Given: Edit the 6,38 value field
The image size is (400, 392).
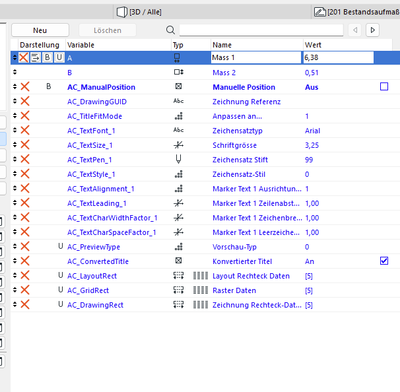Looking at the screenshot, I should pyautogui.click(x=338, y=58).
